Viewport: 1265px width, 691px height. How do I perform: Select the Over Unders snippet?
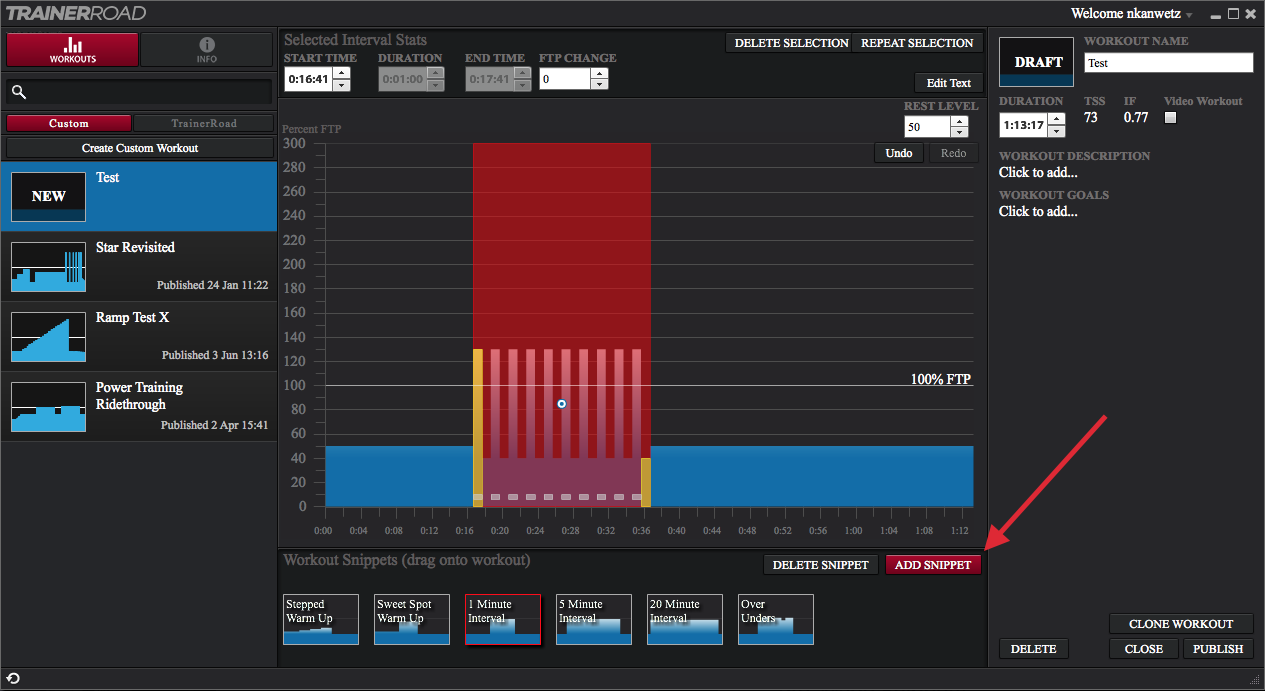tap(776, 619)
